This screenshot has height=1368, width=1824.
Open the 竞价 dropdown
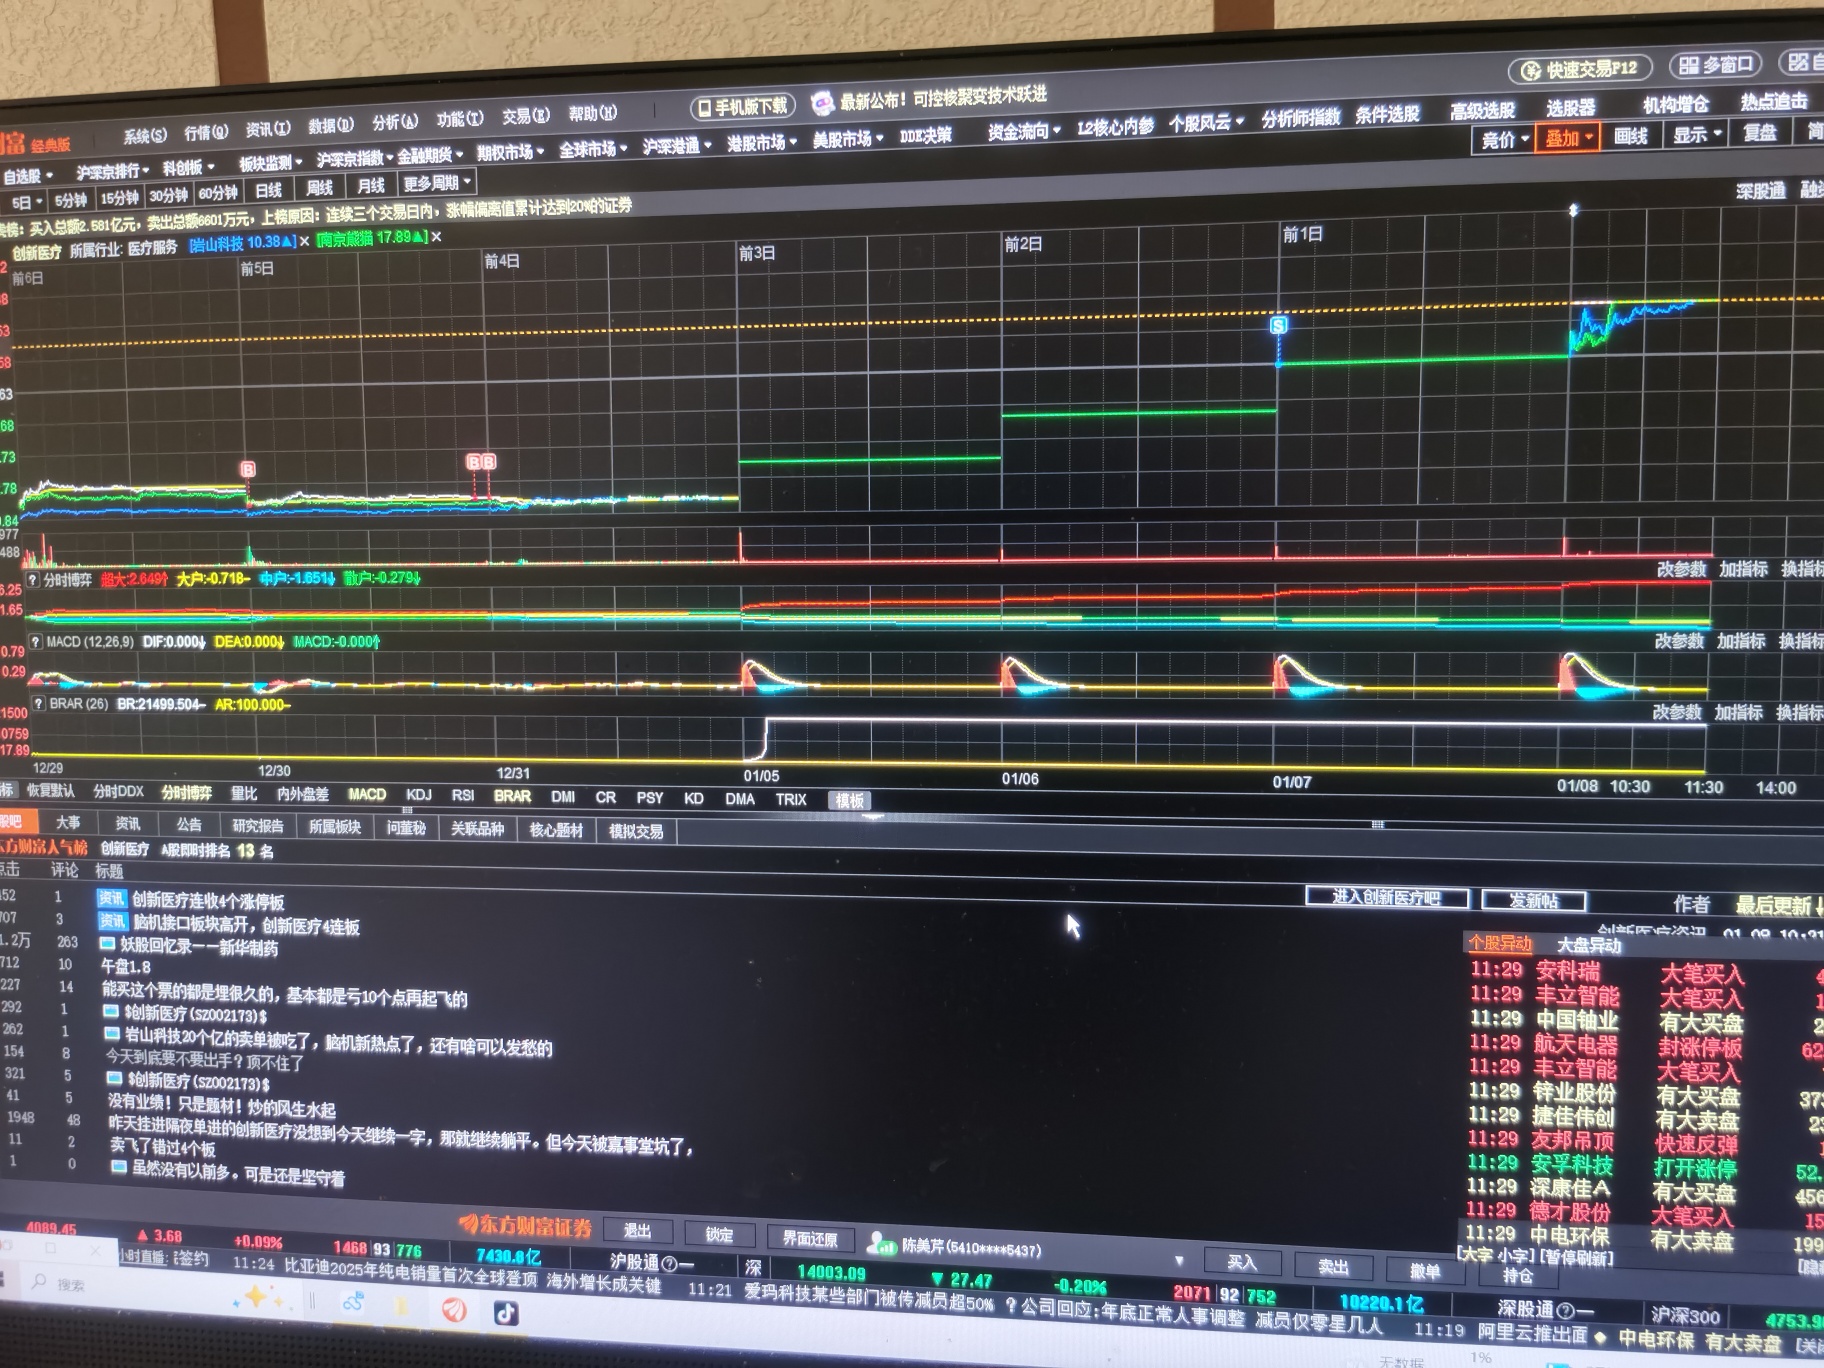click(1505, 140)
